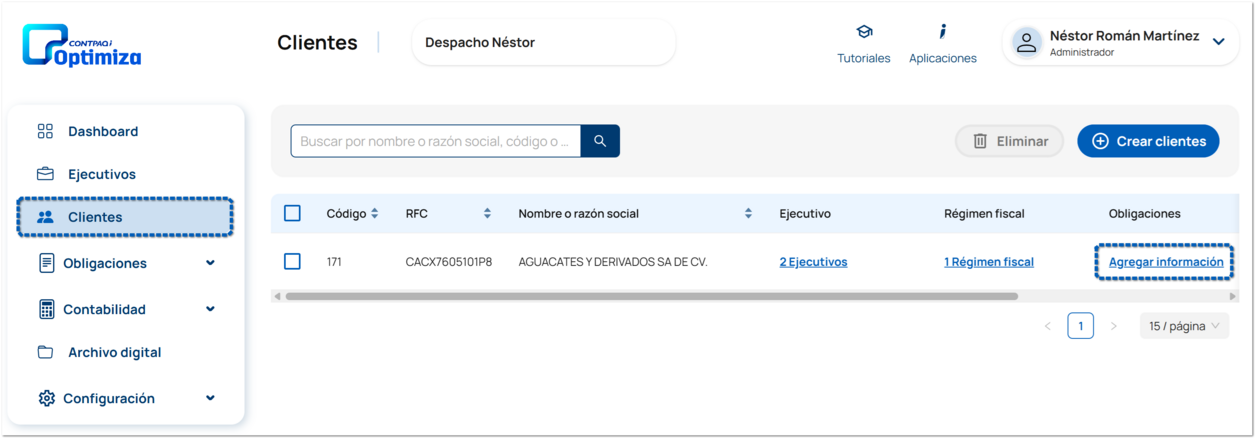Expand the Obligaciones sidebar menu
The height and width of the screenshot is (439, 1256).
click(210, 263)
